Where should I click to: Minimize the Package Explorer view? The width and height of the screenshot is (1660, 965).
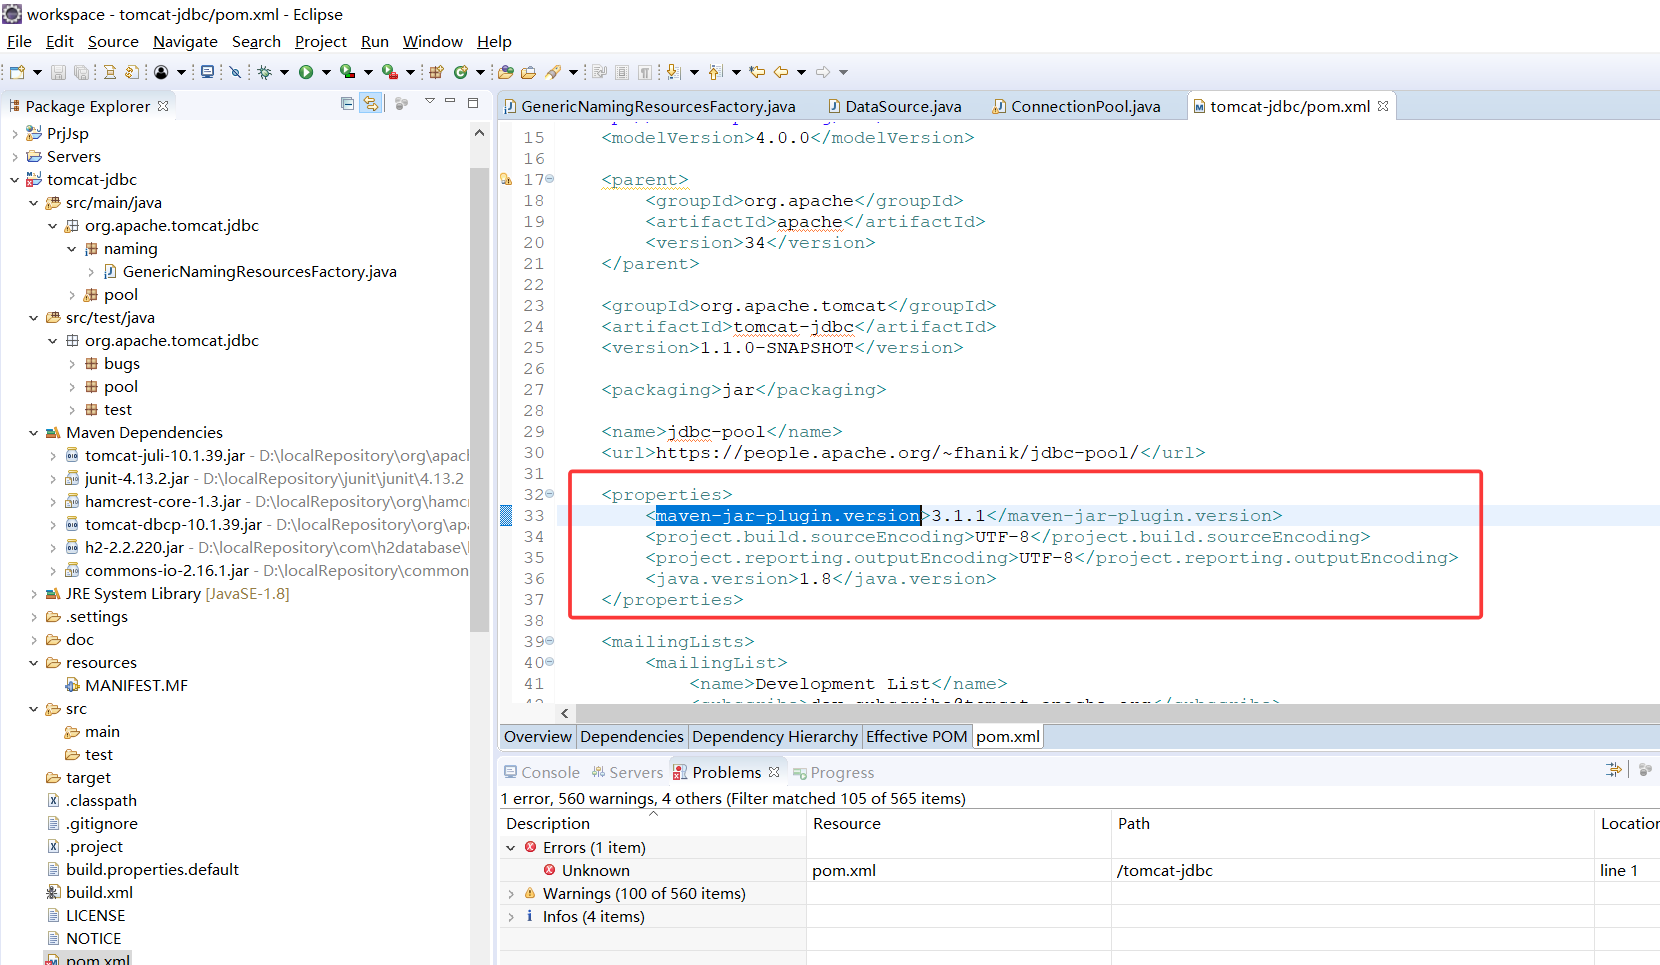pyautogui.click(x=450, y=102)
